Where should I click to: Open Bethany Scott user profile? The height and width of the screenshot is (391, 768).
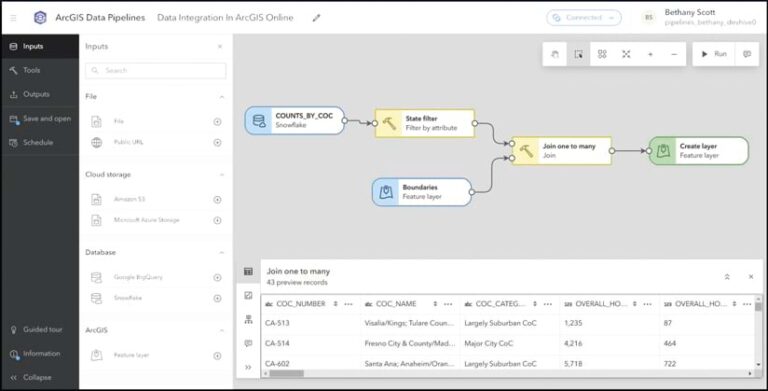coord(700,18)
